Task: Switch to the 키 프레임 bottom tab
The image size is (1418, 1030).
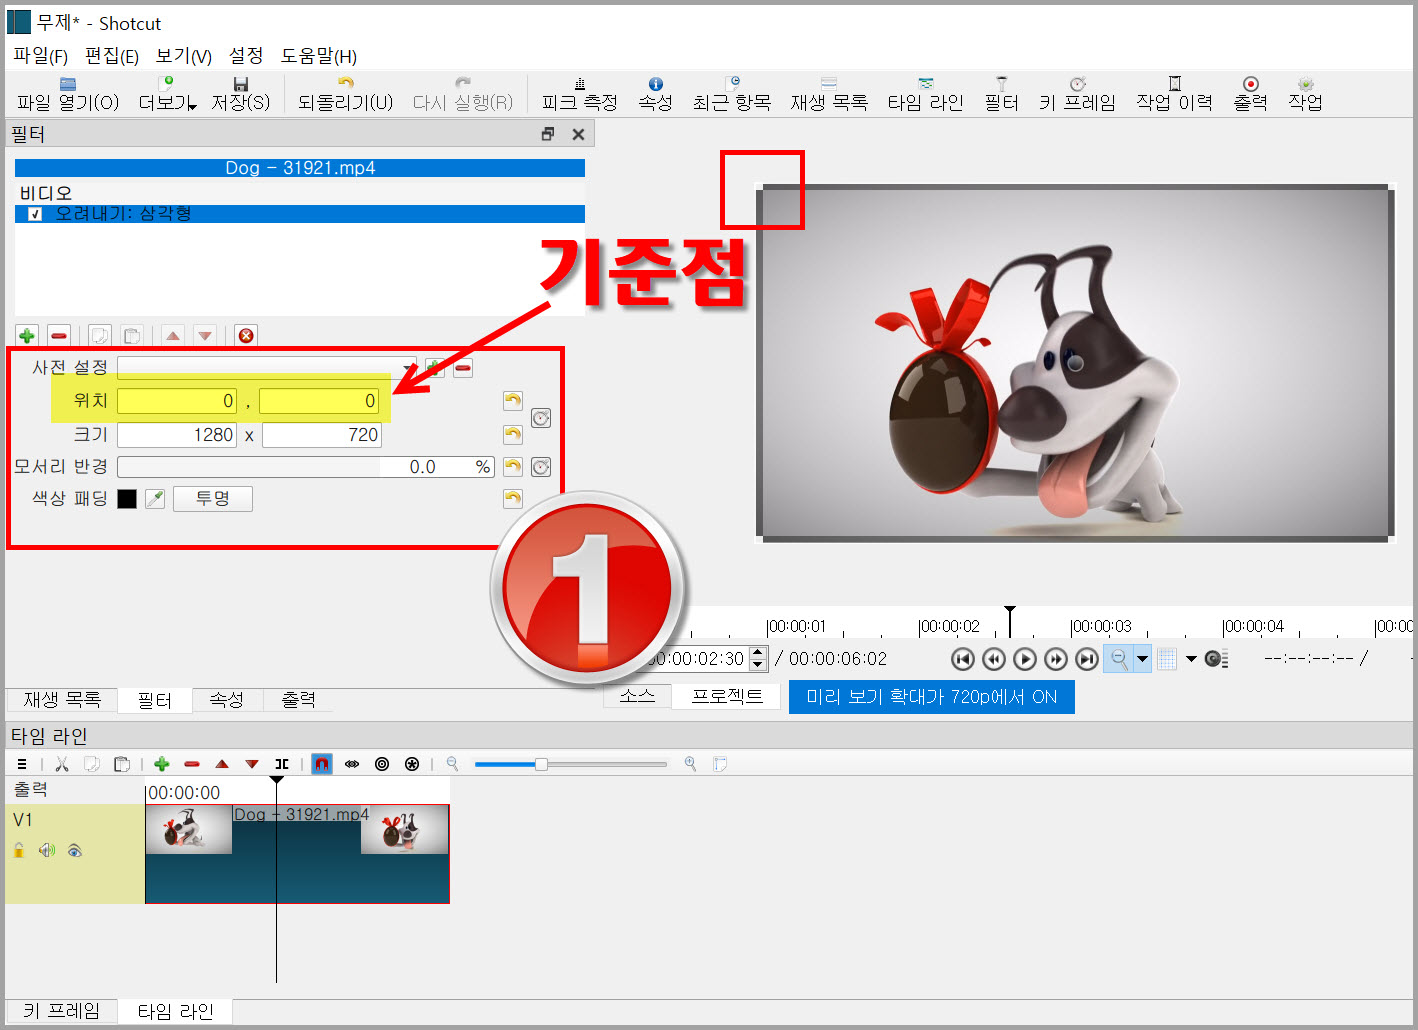Action: 61,1011
